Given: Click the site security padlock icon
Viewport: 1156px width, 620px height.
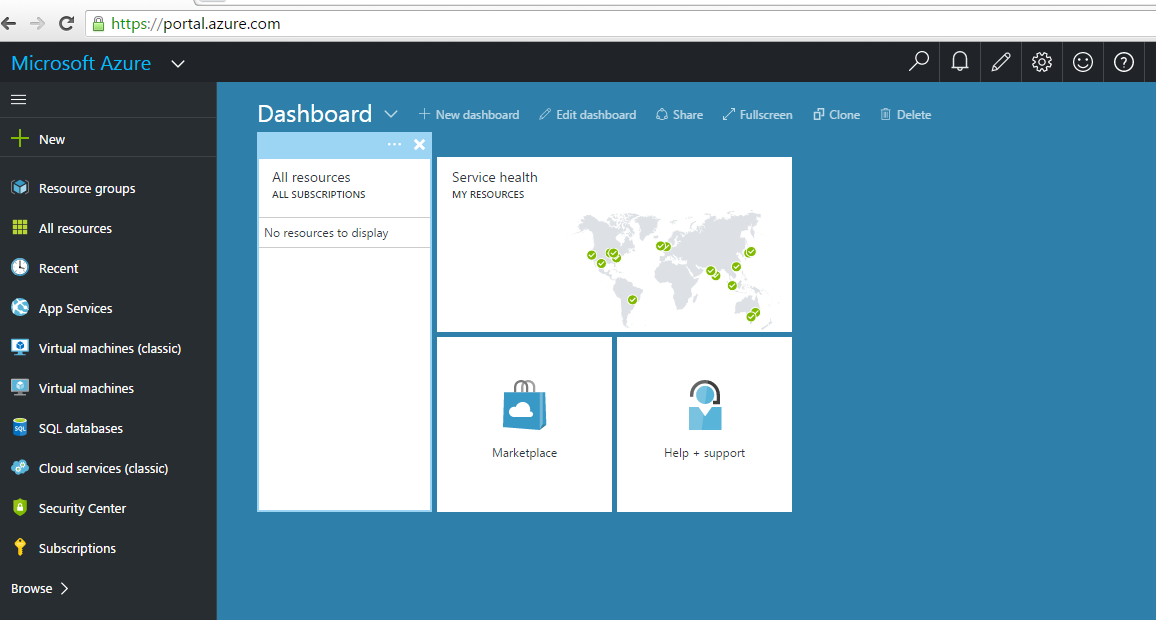Looking at the screenshot, I should click(x=98, y=24).
